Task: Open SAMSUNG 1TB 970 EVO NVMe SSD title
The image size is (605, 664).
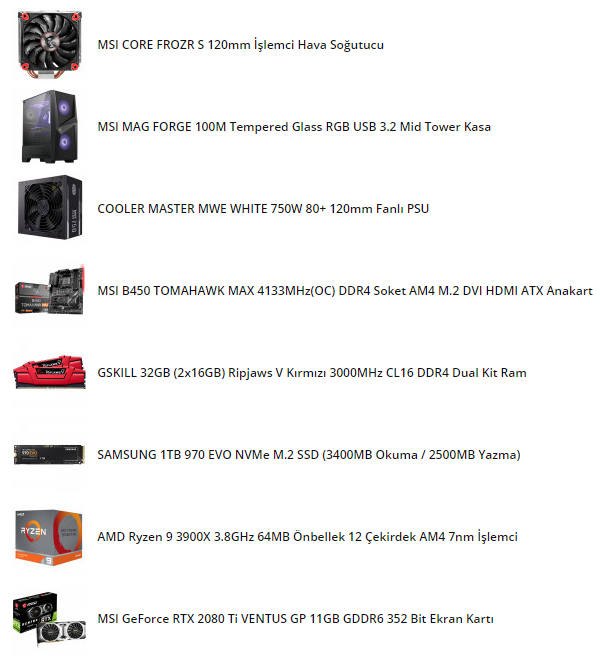Action: [x=309, y=455]
